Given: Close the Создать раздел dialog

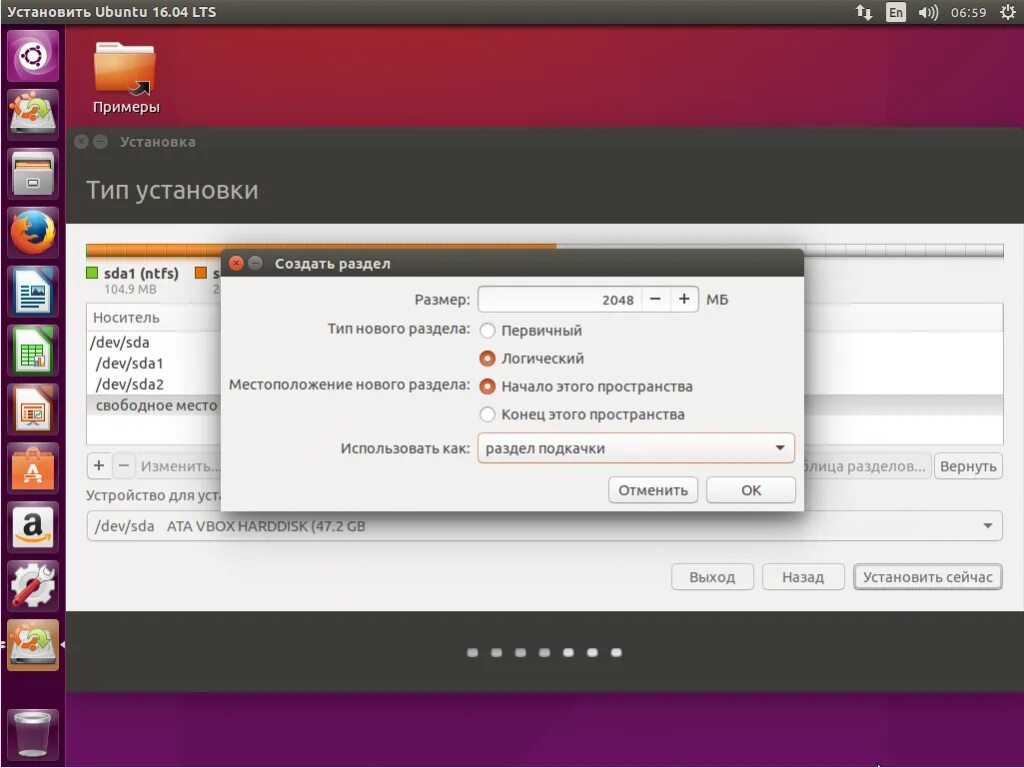Looking at the screenshot, I should (x=236, y=263).
